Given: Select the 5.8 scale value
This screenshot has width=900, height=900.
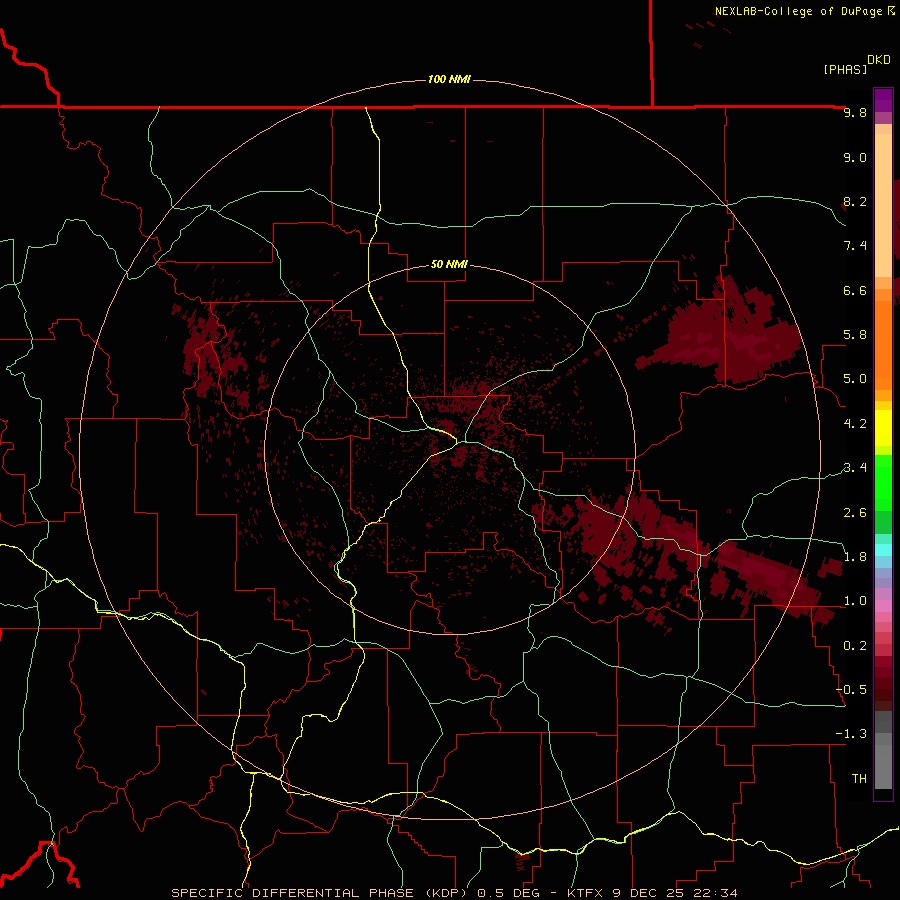Looking at the screenshot, I should pos(855,335).
